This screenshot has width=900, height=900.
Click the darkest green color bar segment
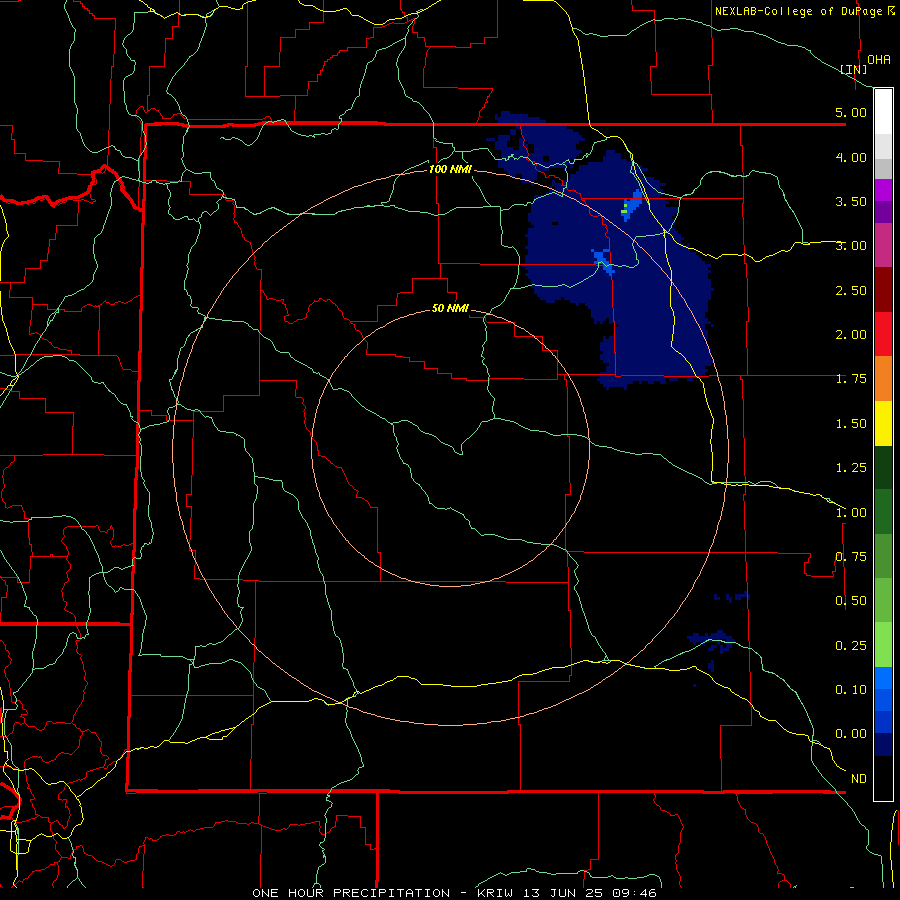tap(883, 467)
